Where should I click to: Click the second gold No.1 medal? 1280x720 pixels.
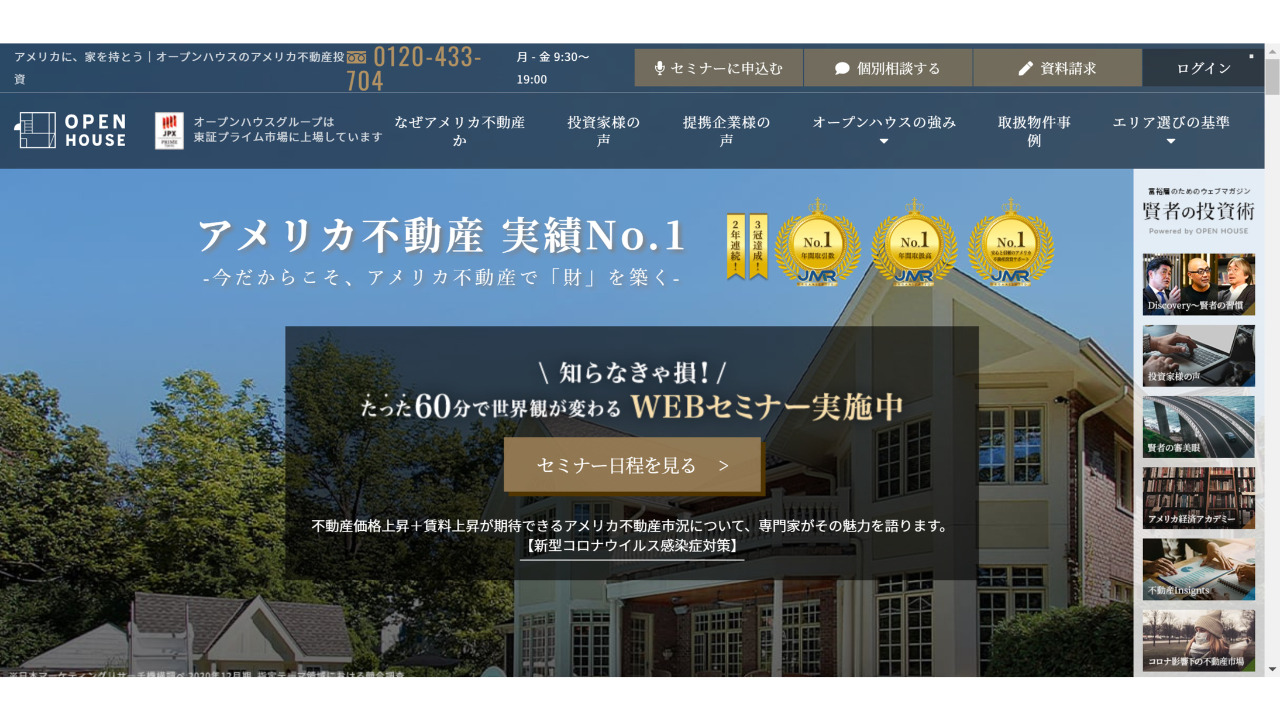pos(914,241)
